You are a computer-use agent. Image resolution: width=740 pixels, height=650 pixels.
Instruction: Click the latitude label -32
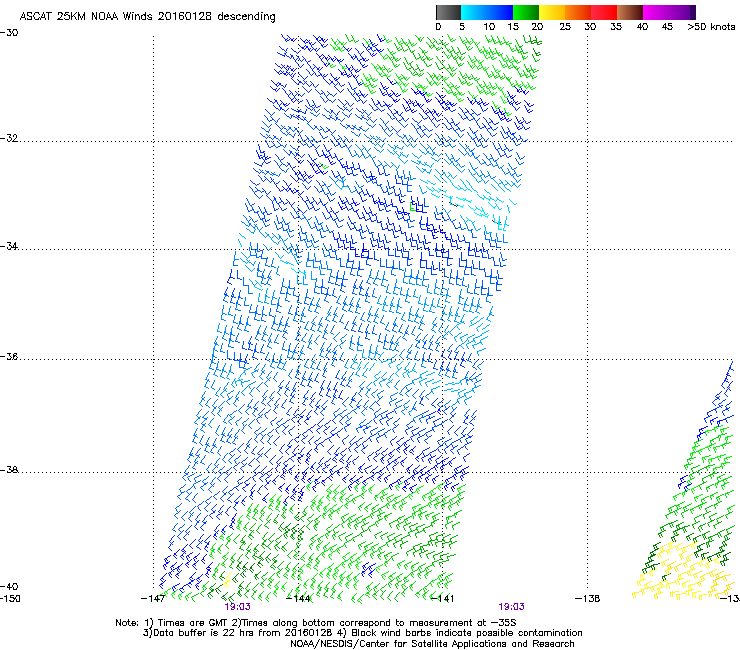coord(9,138)
